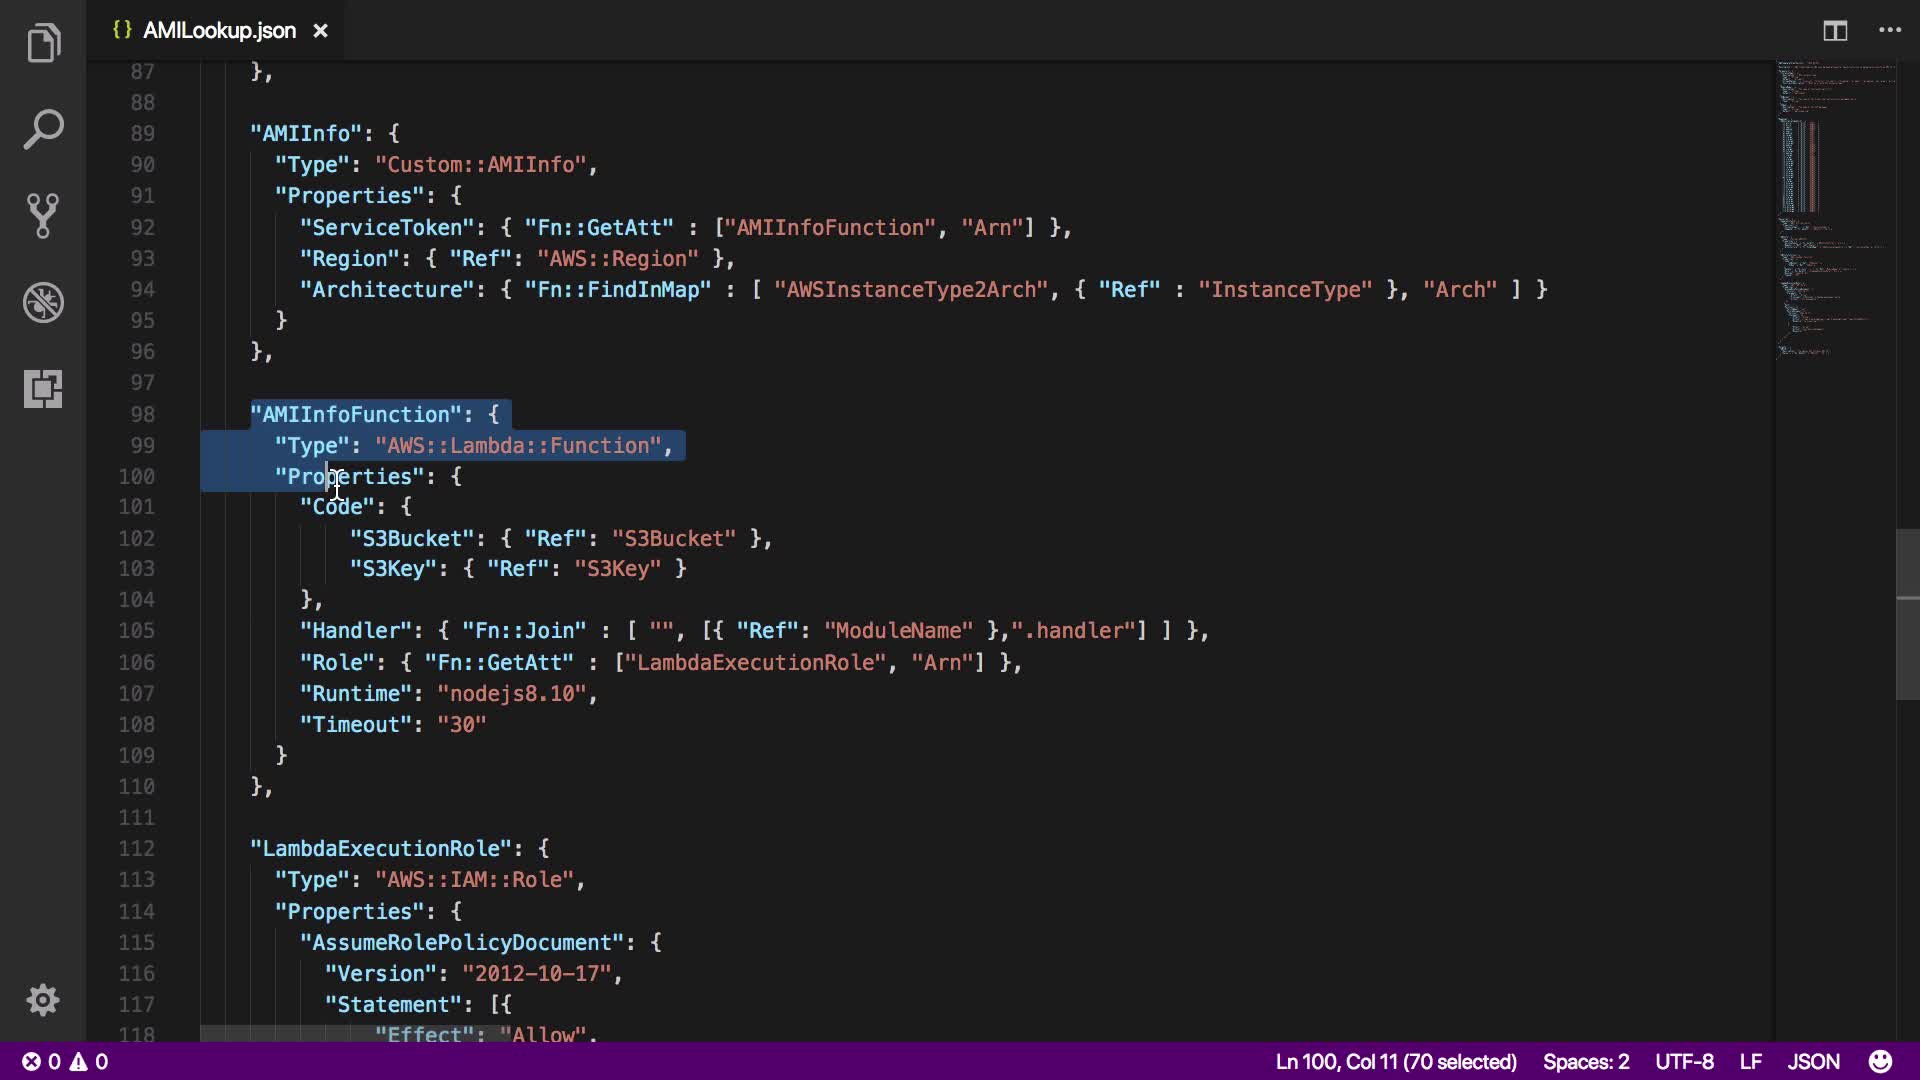Click the feedback smiley icon

click(1880, 1061)
